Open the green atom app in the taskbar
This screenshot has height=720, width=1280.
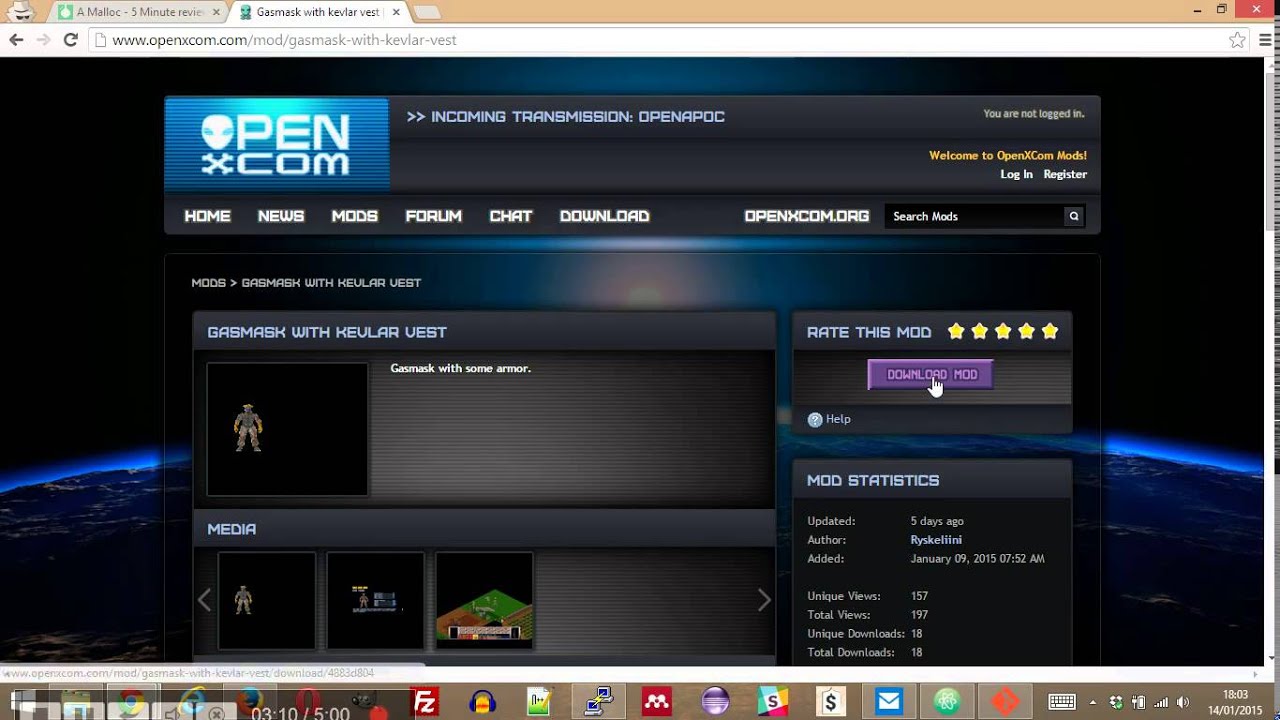click(x=947, y=702)
